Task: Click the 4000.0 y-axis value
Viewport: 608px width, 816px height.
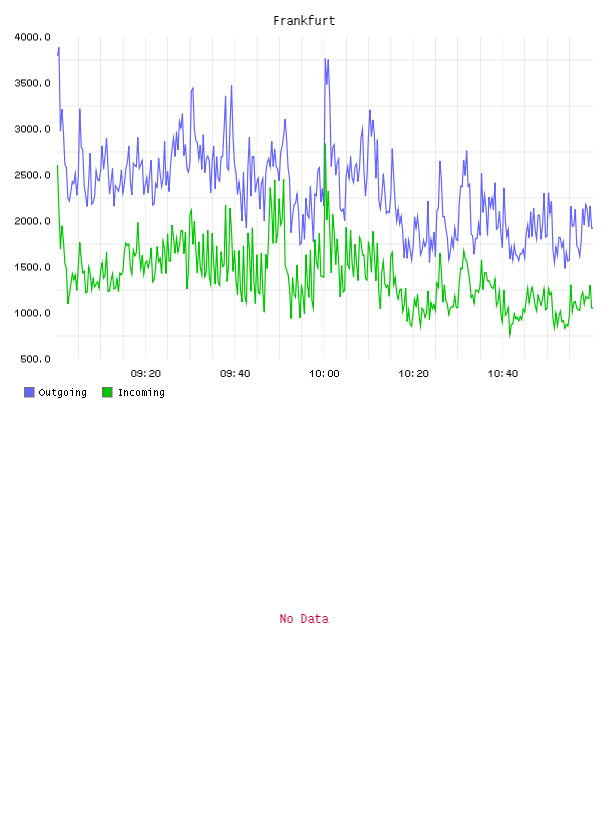Action: [x=32, y=37]
